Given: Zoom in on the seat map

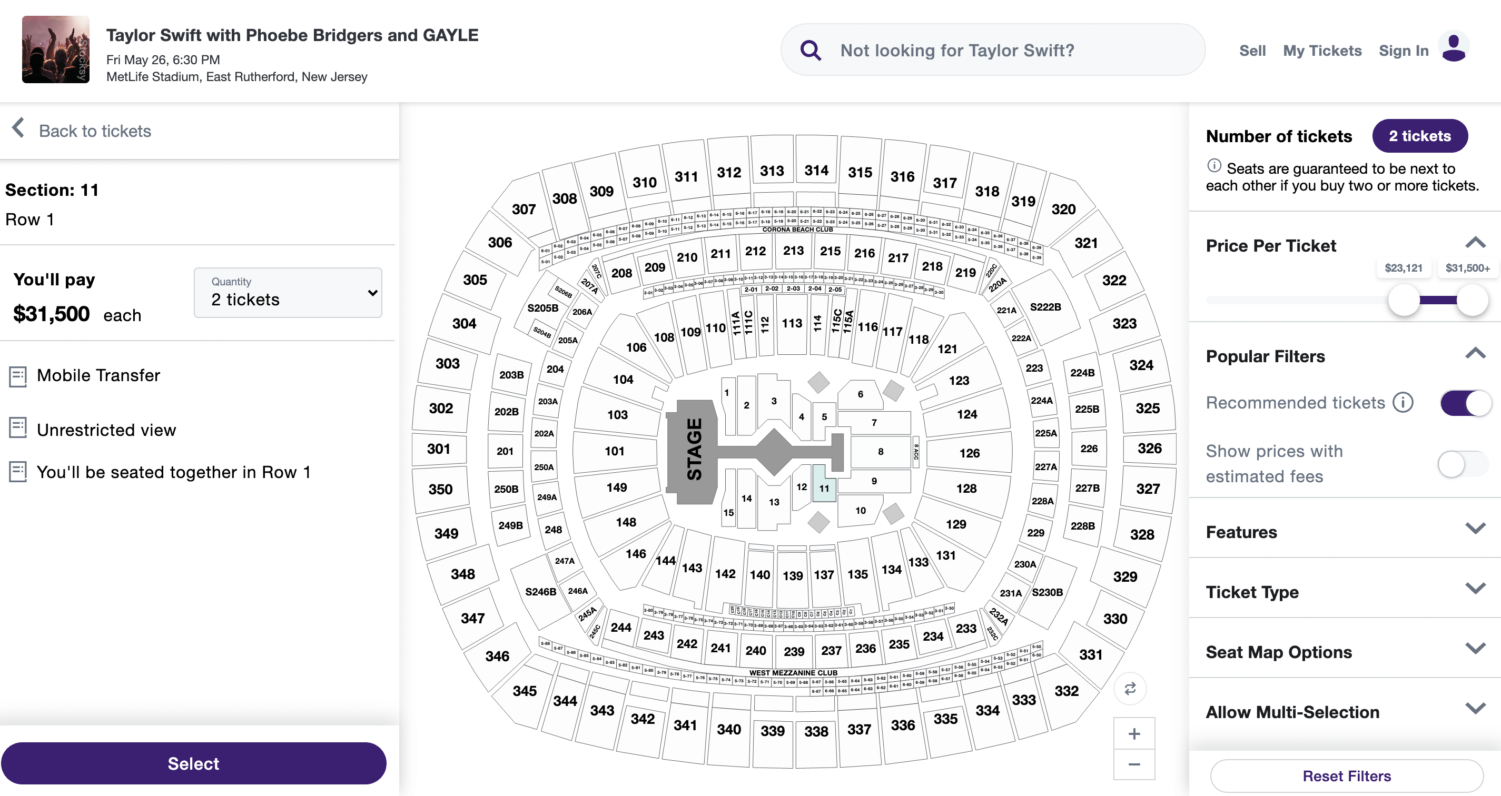Looking at the screenshot, I should point(1134,734).
